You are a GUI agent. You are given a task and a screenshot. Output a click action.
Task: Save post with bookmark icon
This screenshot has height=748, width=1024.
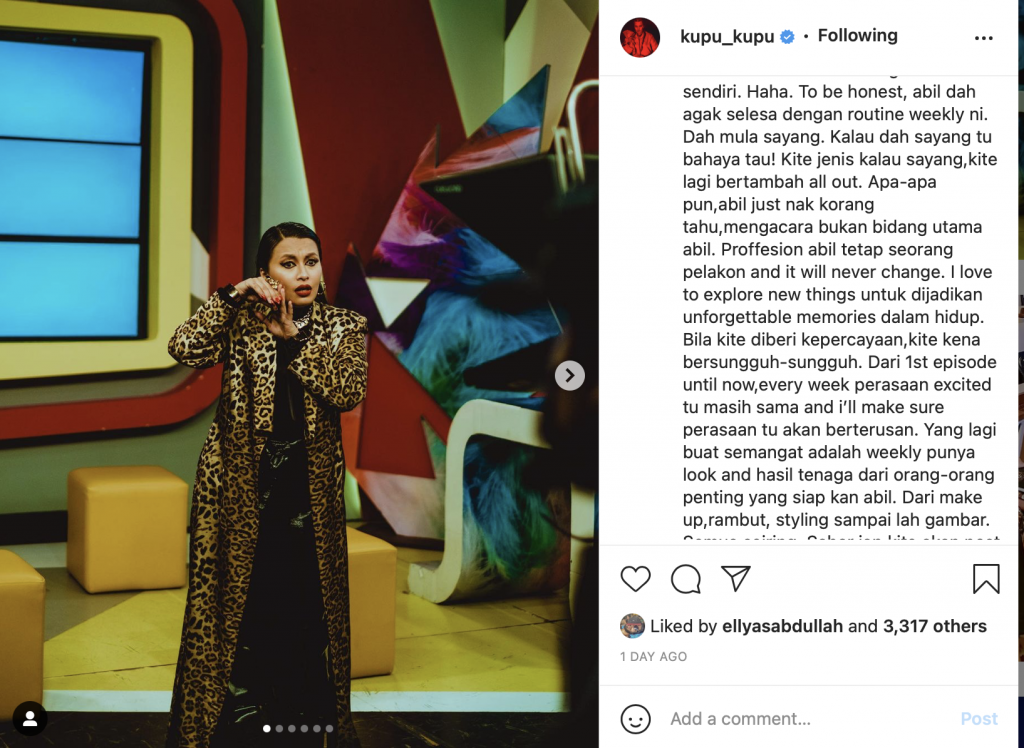coord(986,579)
